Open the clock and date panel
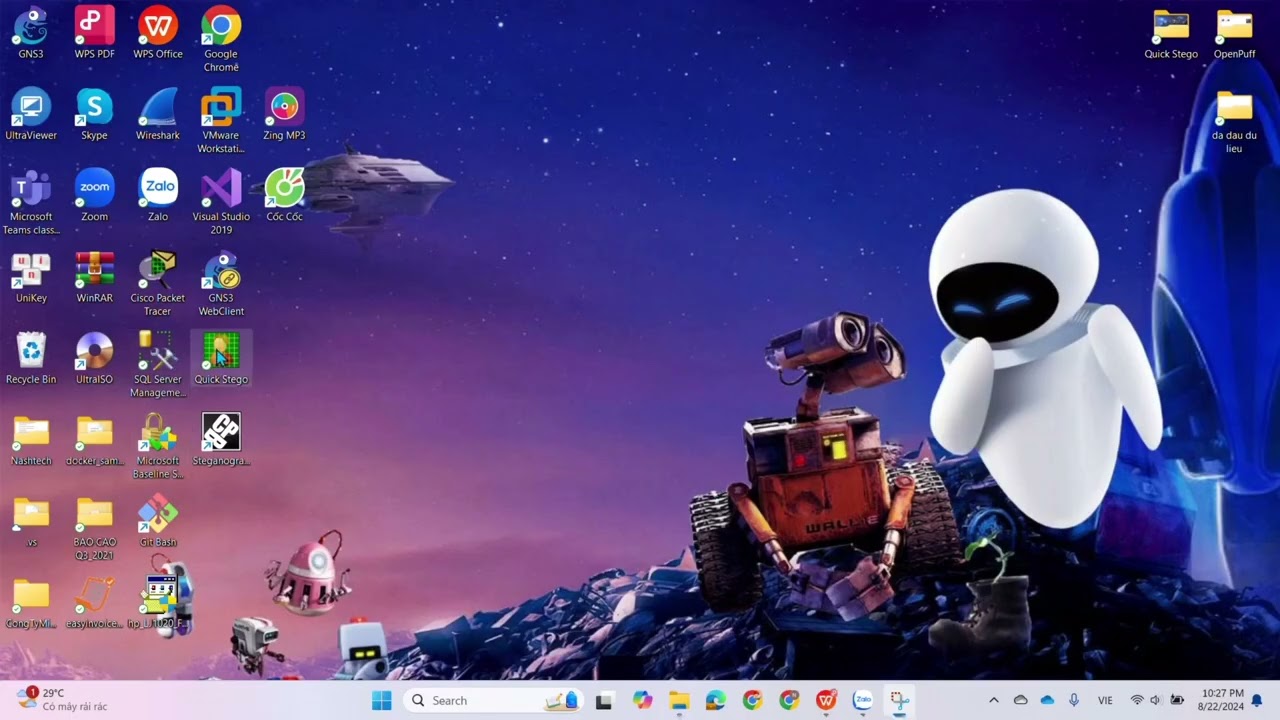 (1222, 699)
